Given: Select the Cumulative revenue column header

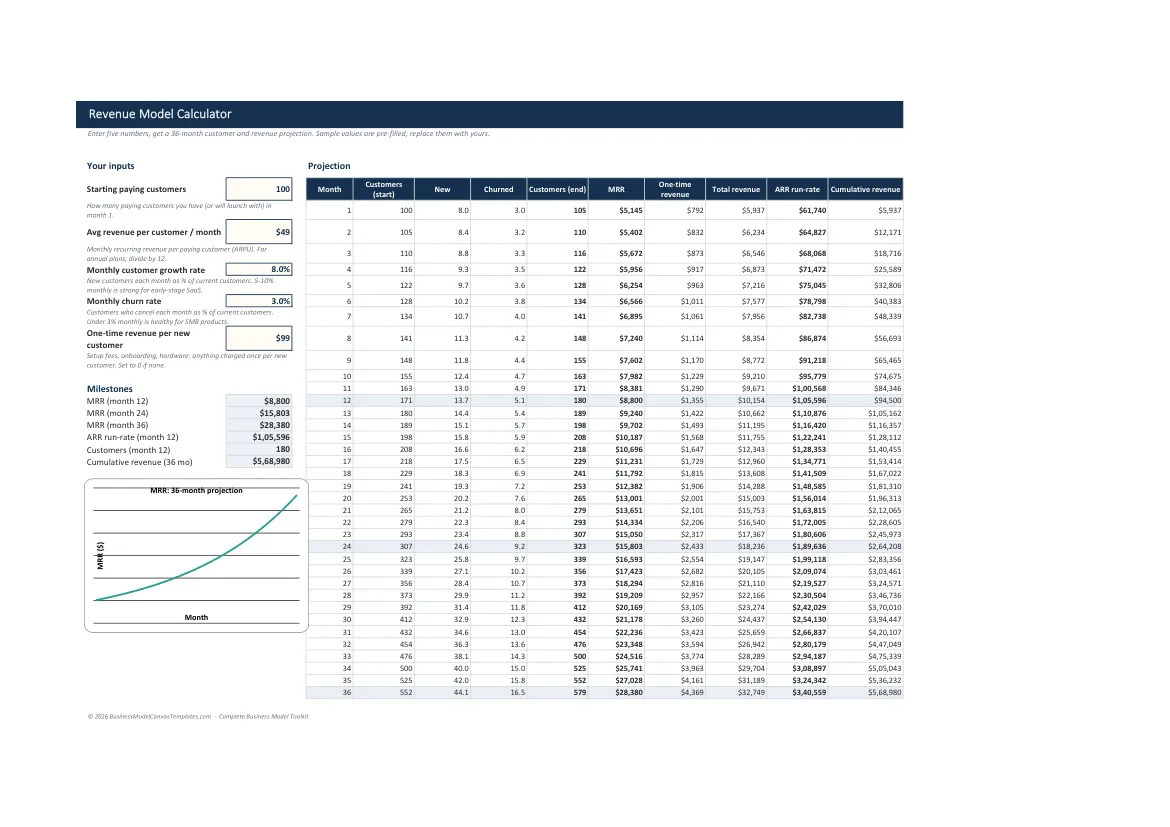Looking at the screenshot, I should [866, 190].
